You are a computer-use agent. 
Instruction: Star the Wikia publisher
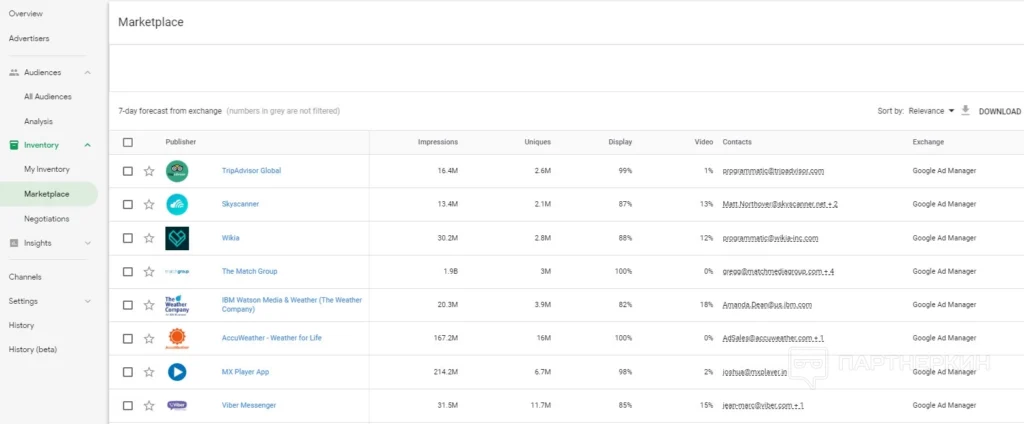point(149,238)
